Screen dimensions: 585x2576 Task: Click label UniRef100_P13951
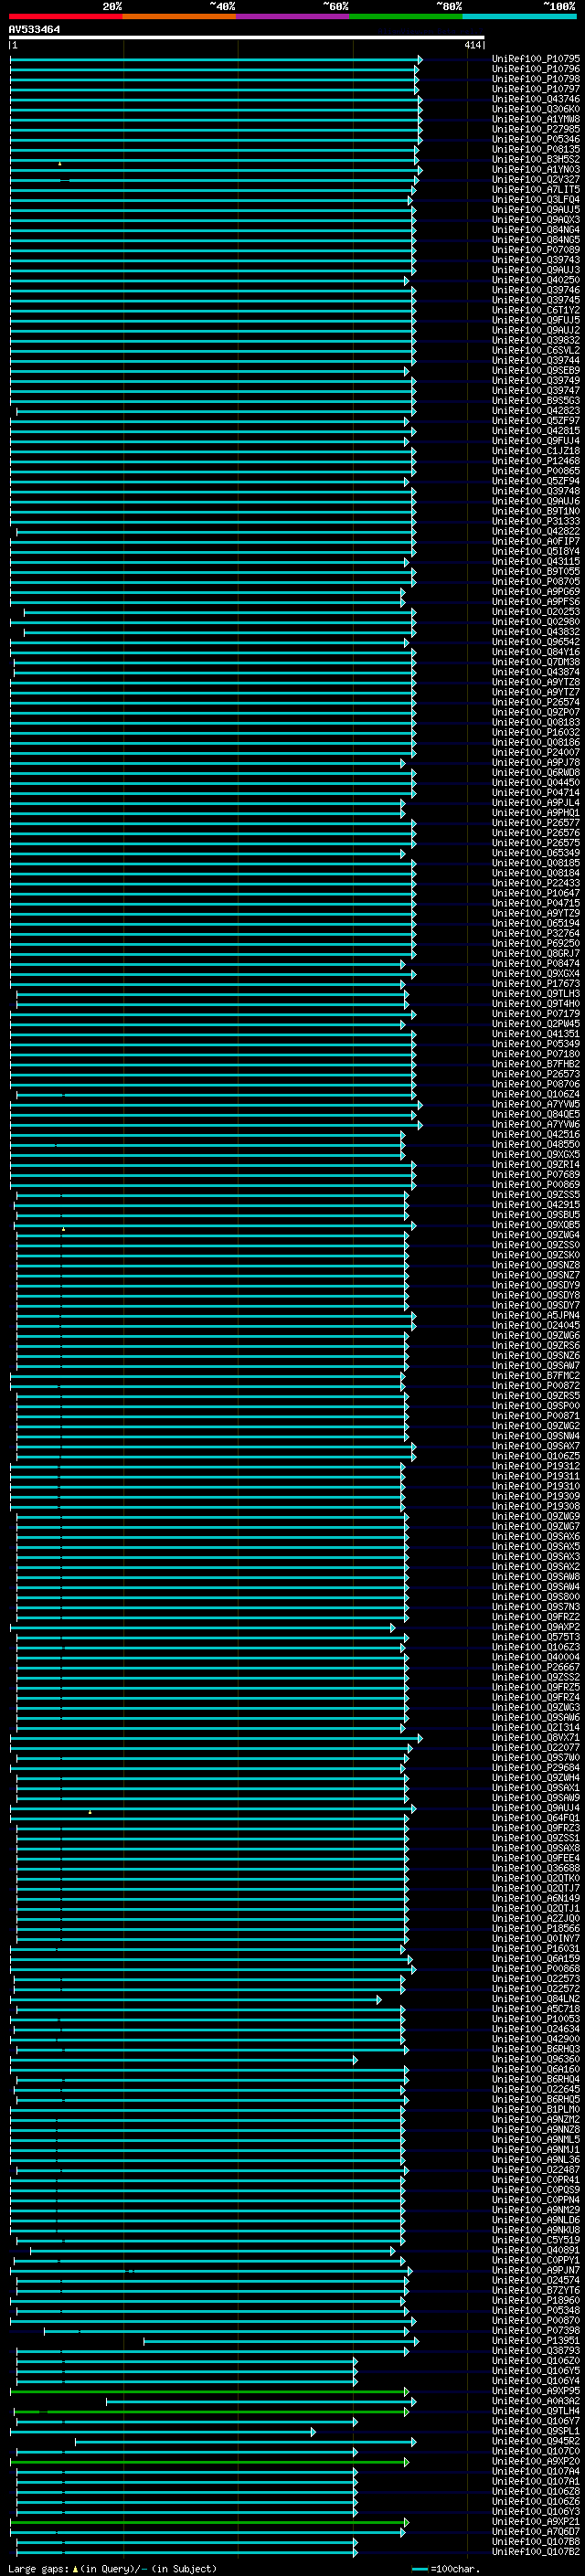[x=536, y=2340]
